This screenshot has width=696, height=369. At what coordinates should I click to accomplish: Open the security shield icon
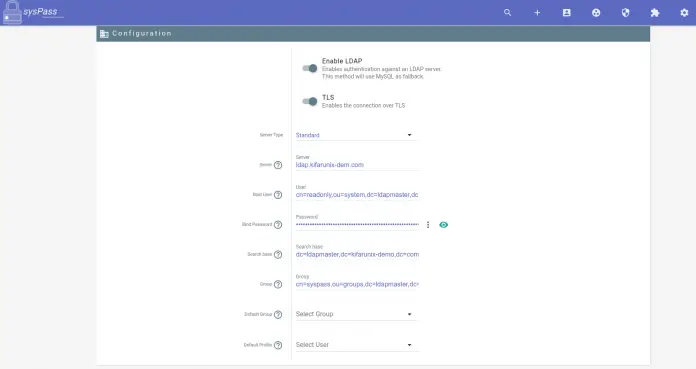point(625,12)
